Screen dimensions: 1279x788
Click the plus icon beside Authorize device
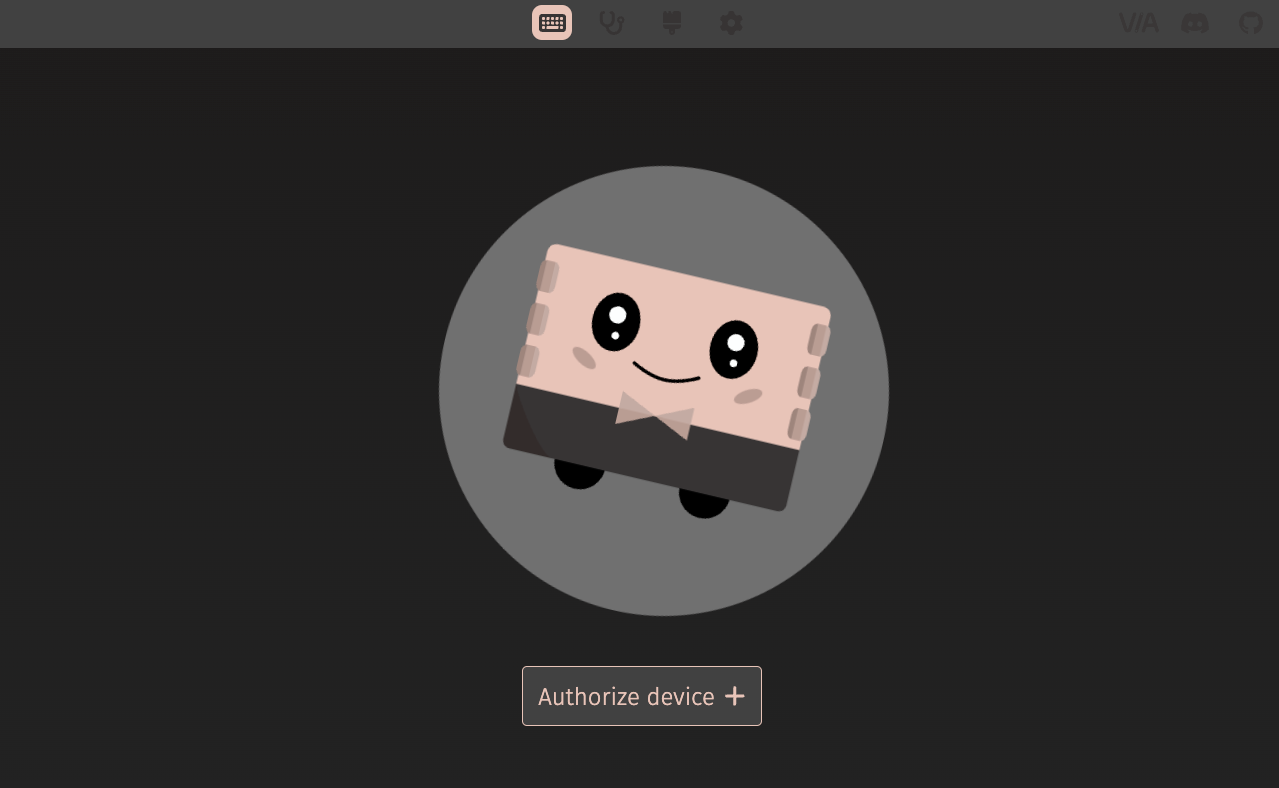pos(735,696)
